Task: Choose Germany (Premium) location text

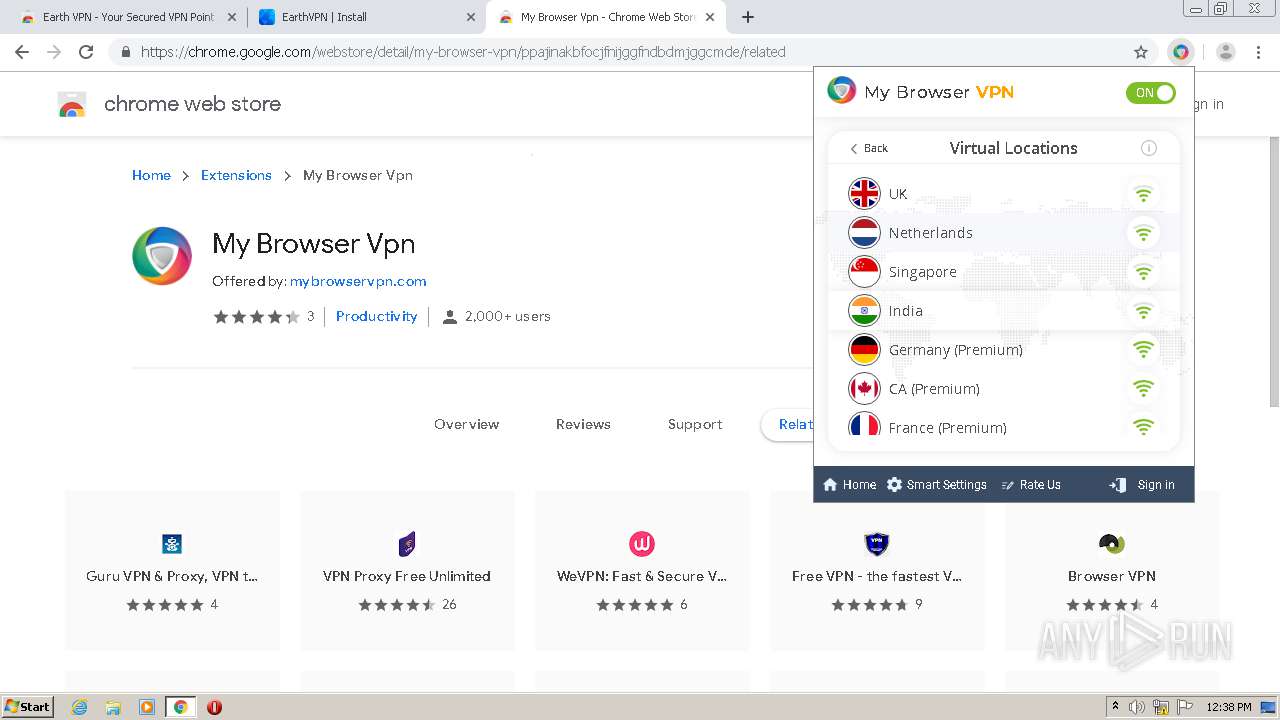Action: pos(955,350)
